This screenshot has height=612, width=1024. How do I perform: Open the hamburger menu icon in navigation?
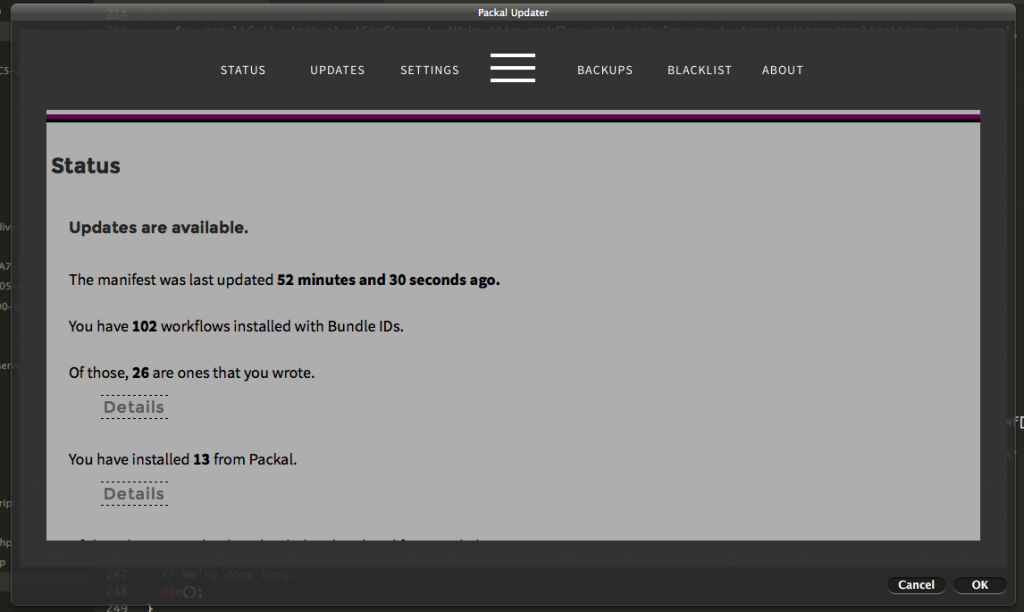click(512, 68)
